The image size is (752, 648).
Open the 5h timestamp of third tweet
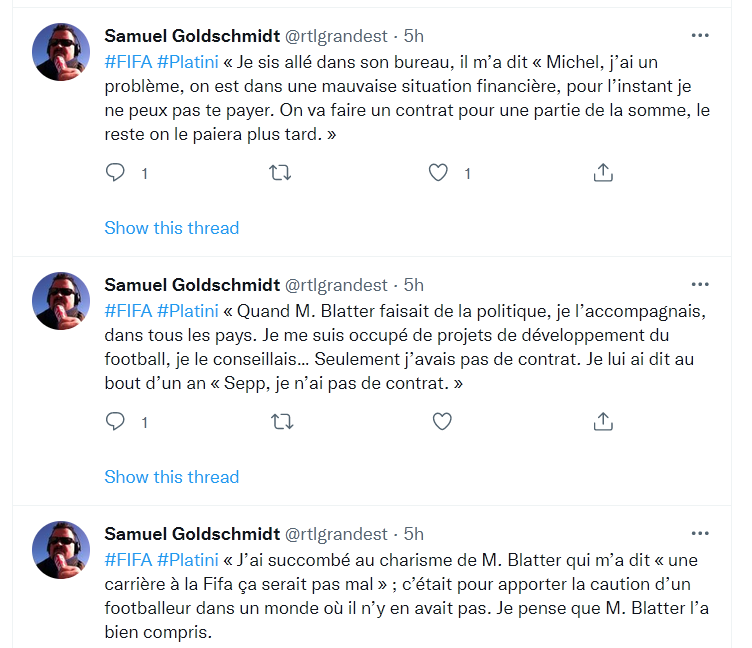point(413,534)
